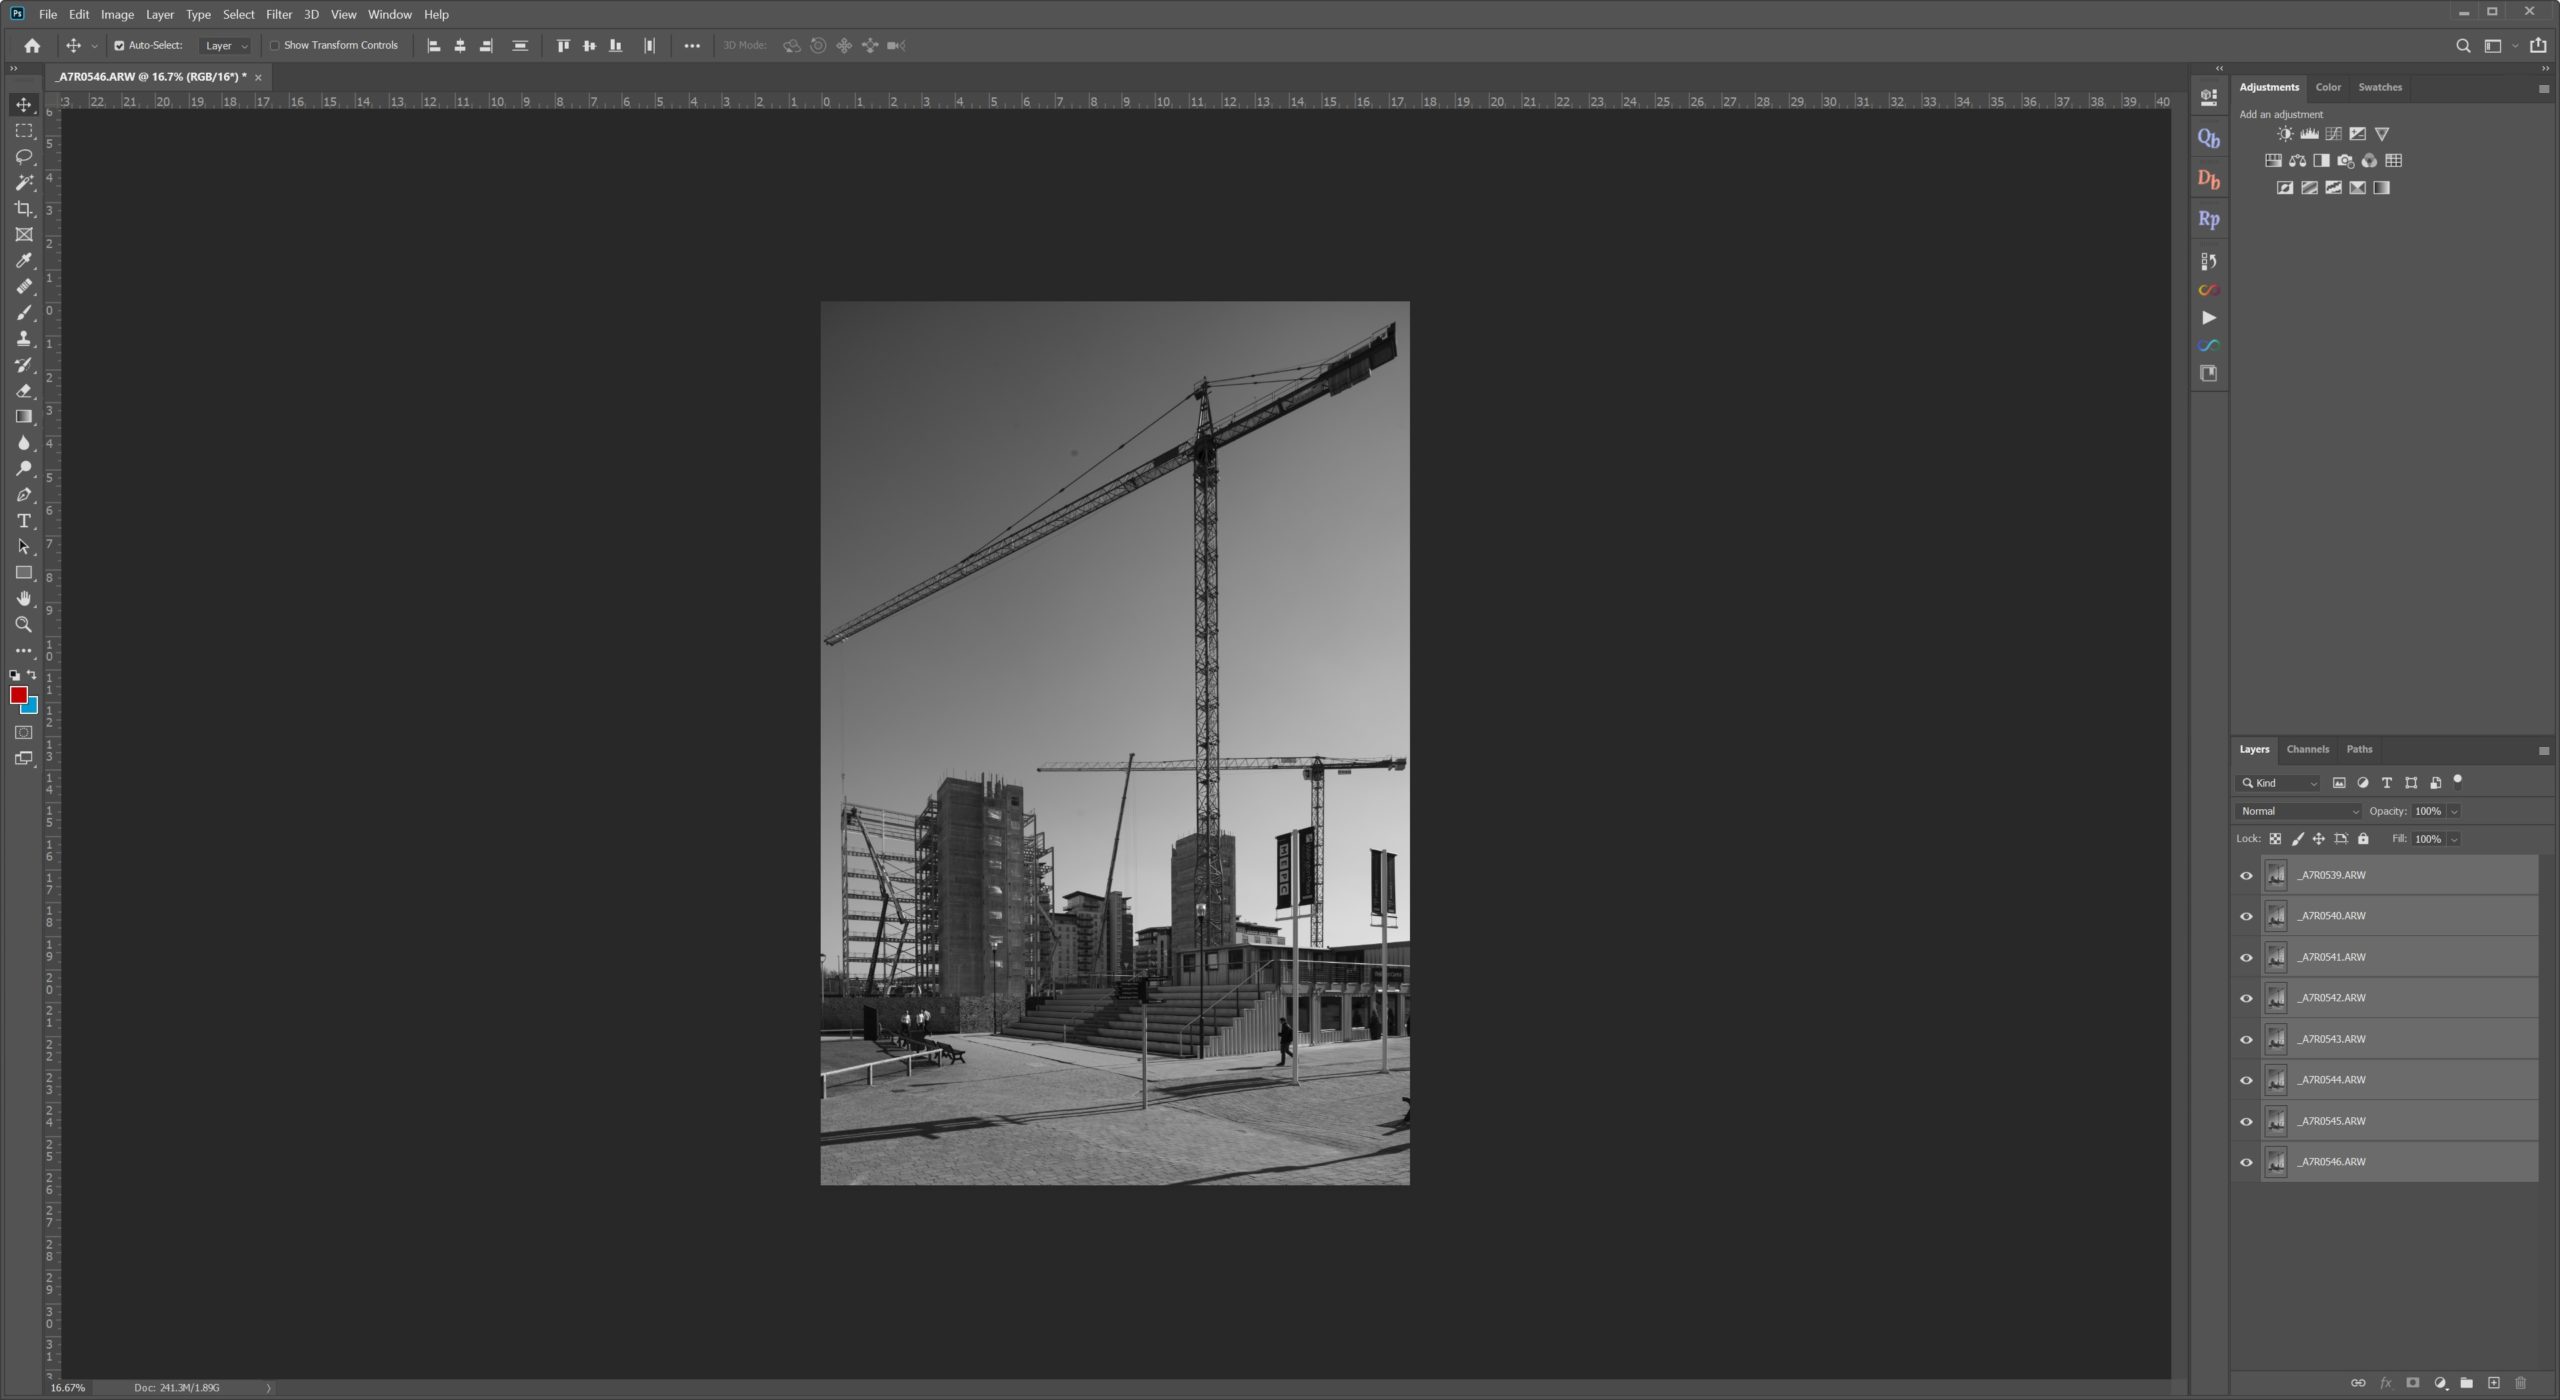This screenshot has width=2560, height=1400.
Task: Expand the layer Opacity slider dropdown
Action: (x=2454, y=811)
